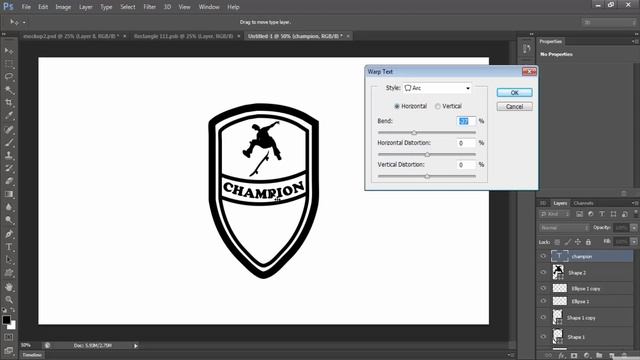The height and width of the screenshot is (360, 640).
Task: Select the Crop tool
Action: click(x=9, y=102)
